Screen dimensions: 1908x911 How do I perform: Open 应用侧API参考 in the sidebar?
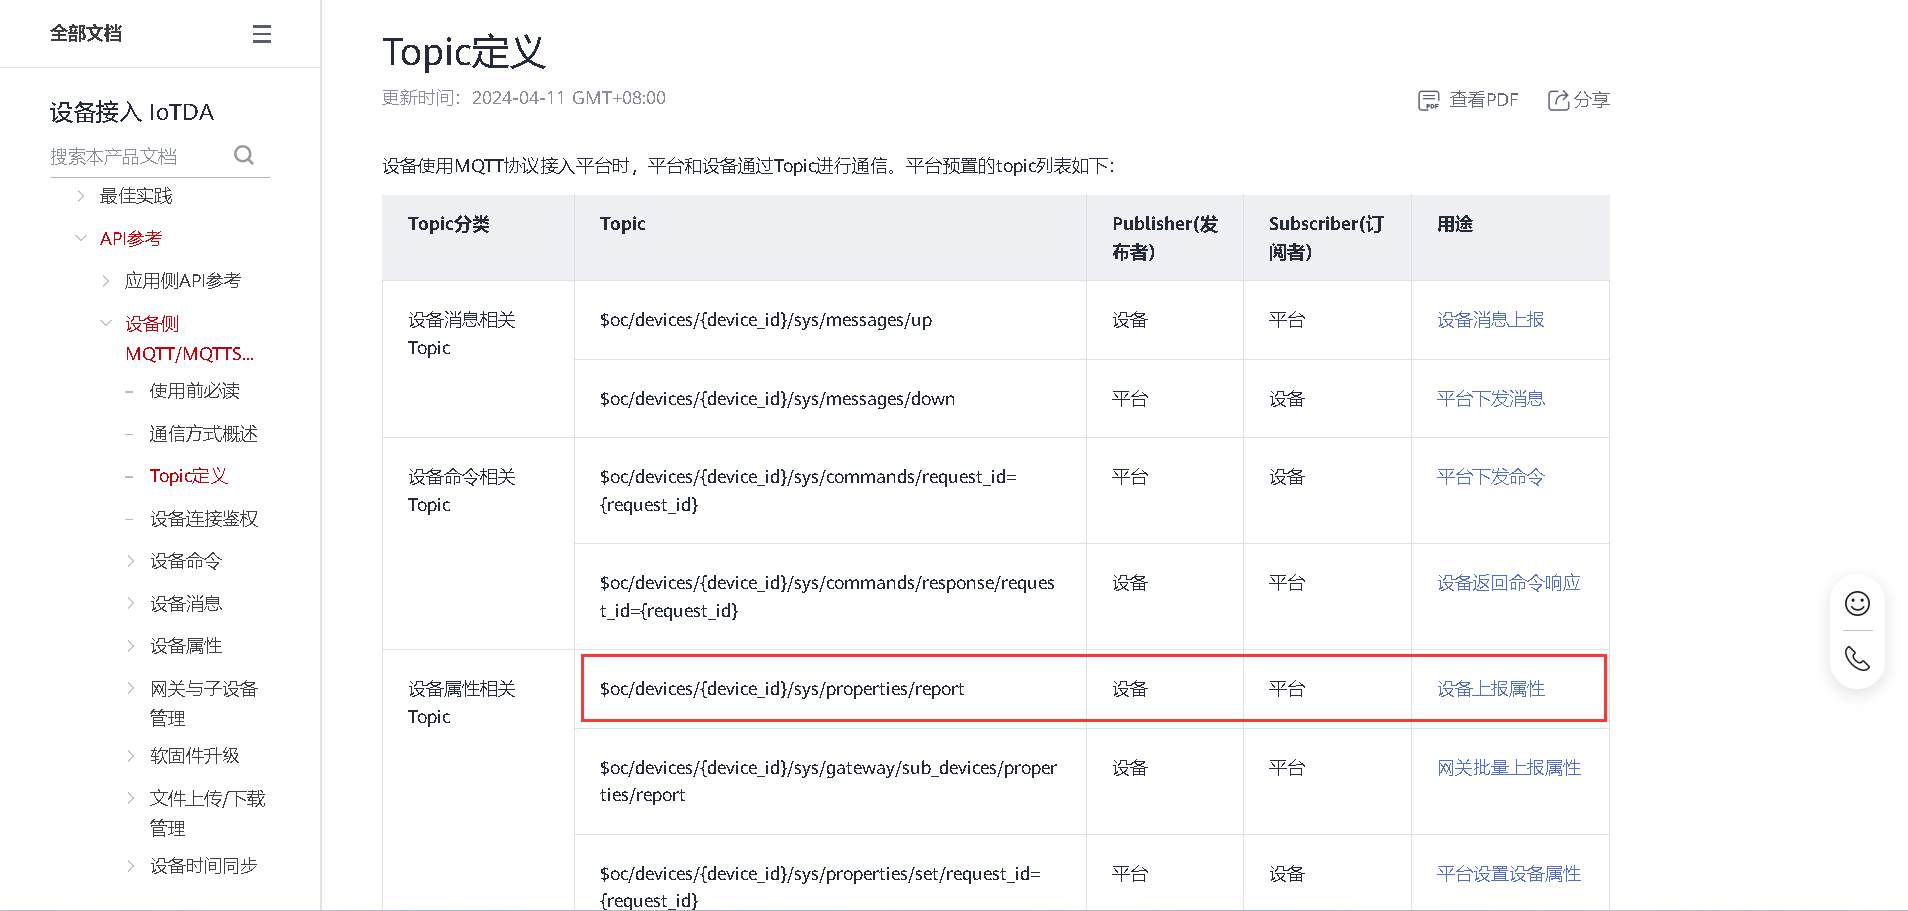pyautogui.click(x=183, y=281)
